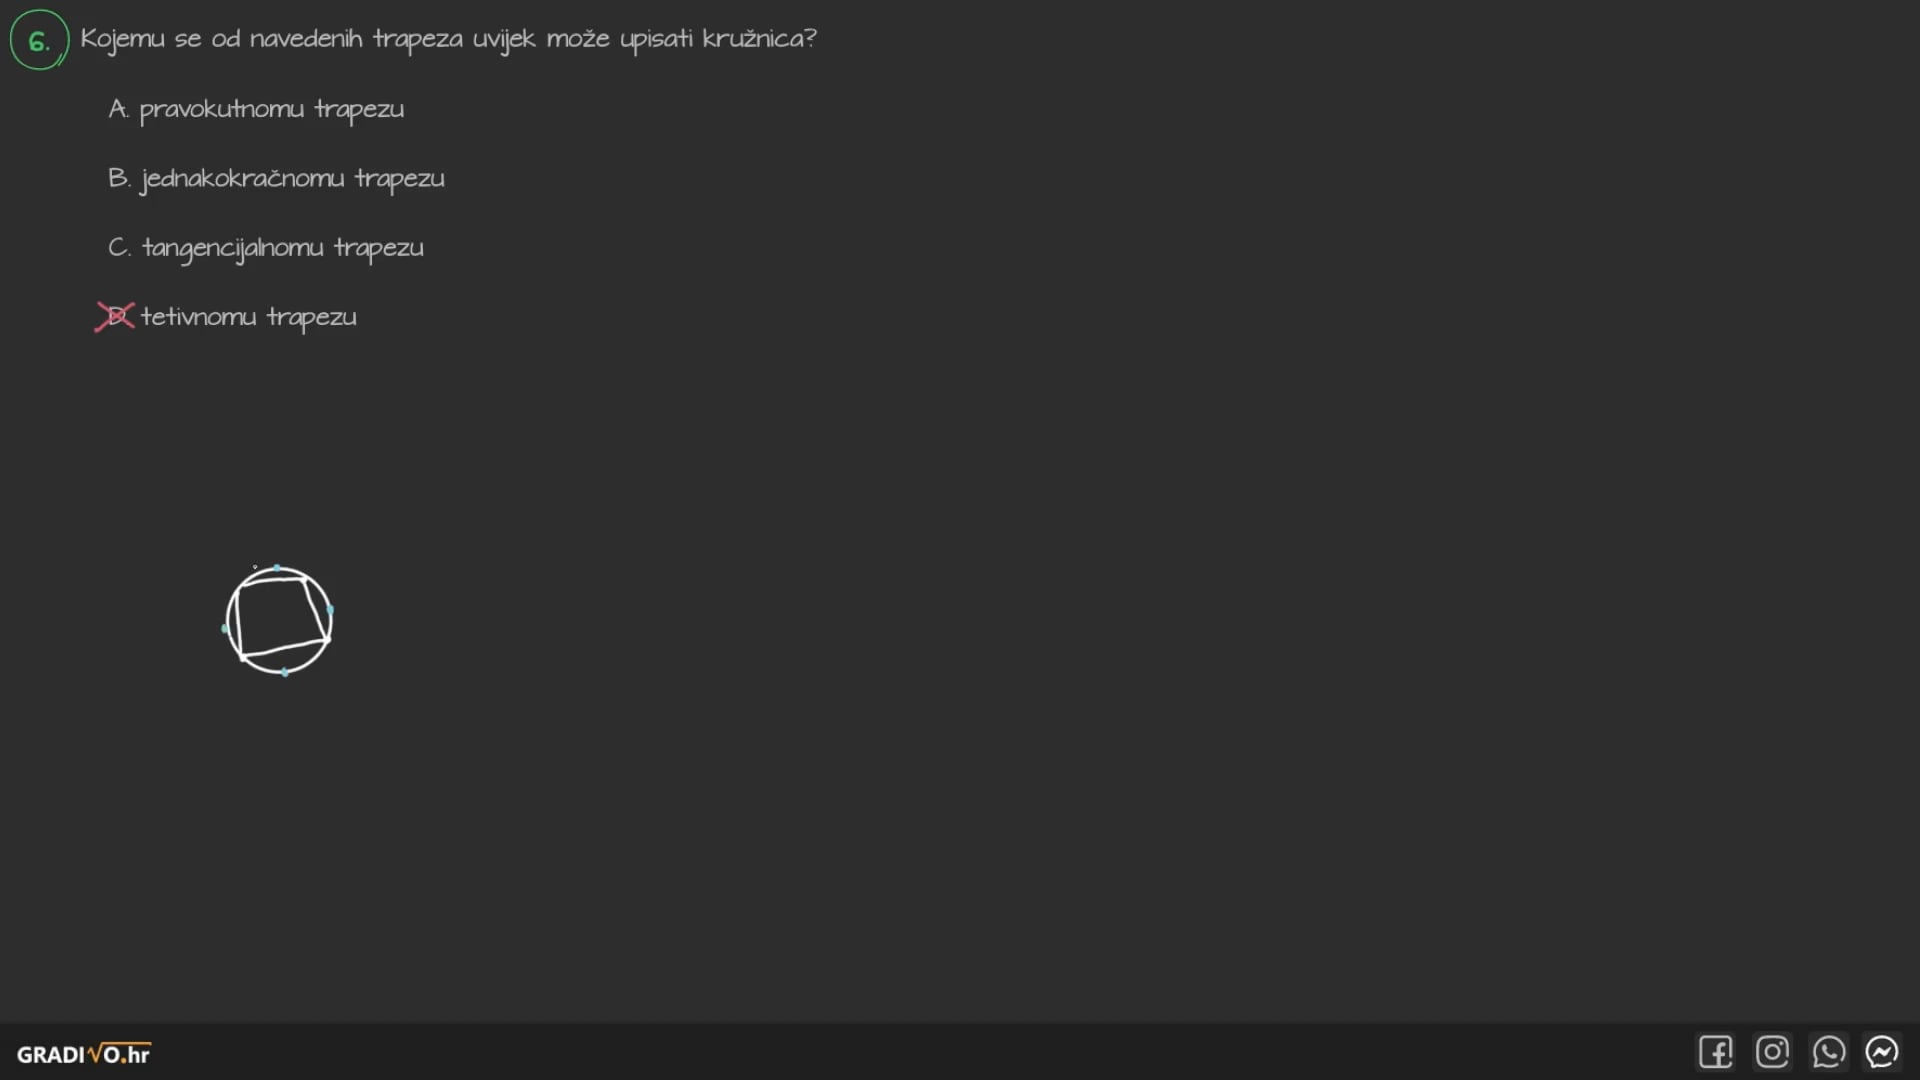Click the GRADIVO.hr logo

click(x=84, y=1054)
